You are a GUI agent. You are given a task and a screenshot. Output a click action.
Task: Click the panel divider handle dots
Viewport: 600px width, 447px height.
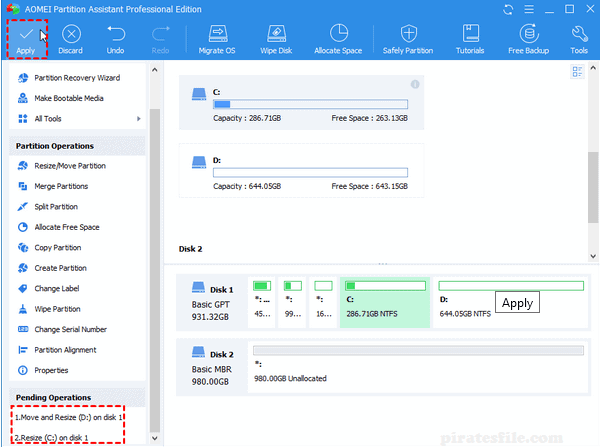click(x=383, y=264)
